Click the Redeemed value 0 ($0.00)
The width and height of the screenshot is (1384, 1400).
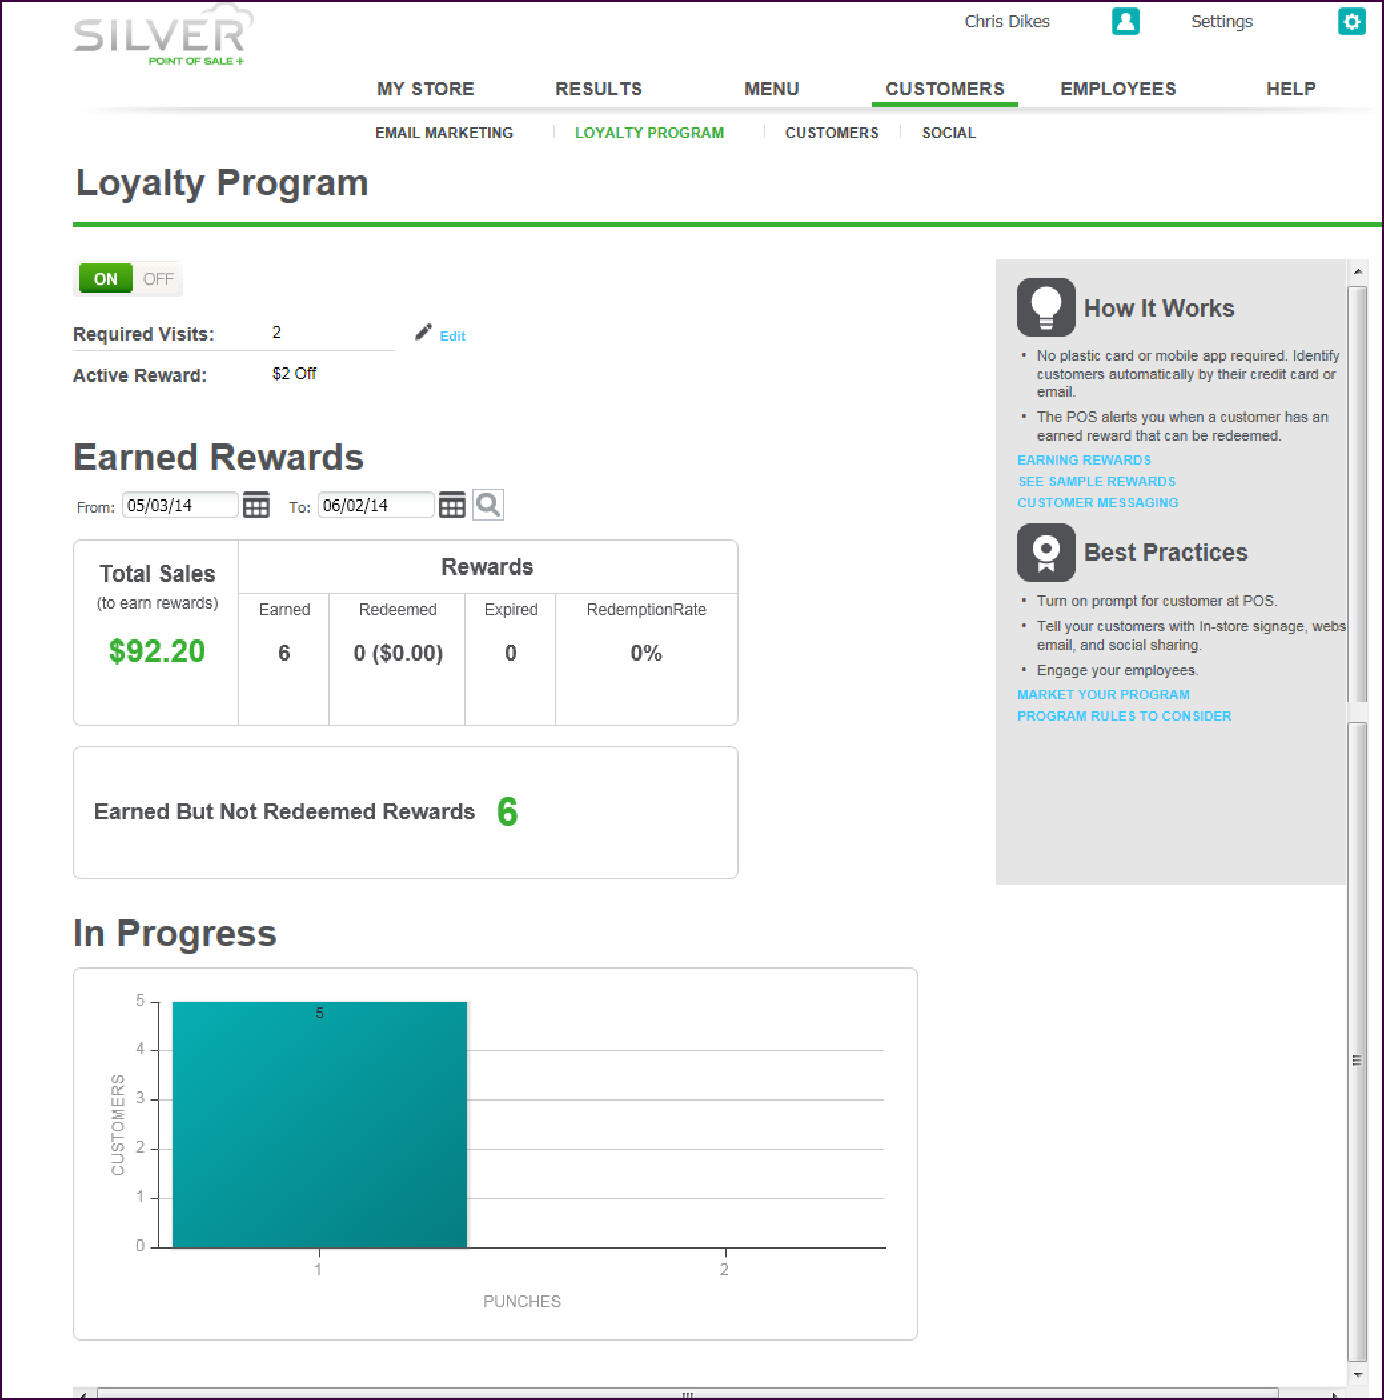click(x=398, y=653)
